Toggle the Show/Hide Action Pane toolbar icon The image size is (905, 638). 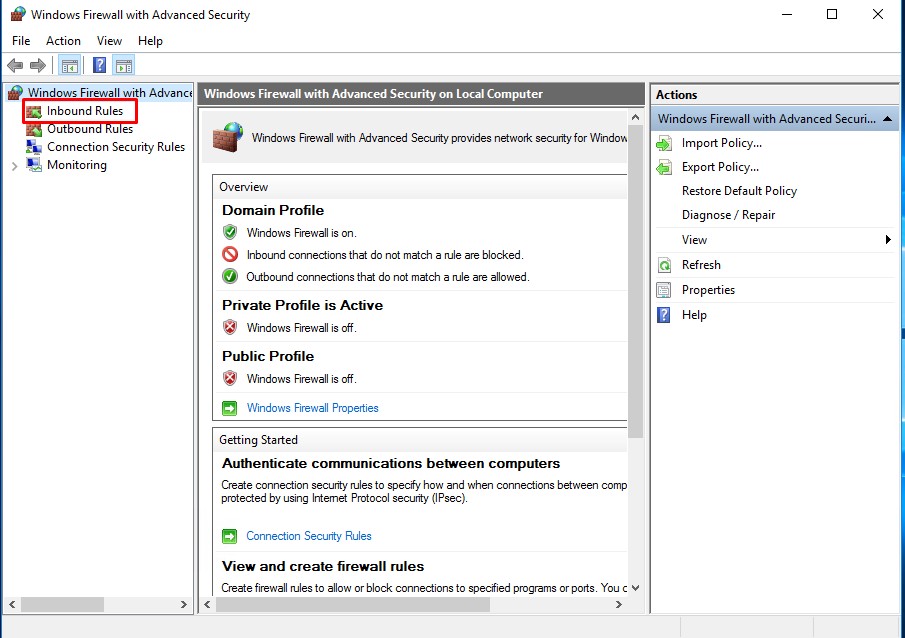pos(124,65)
